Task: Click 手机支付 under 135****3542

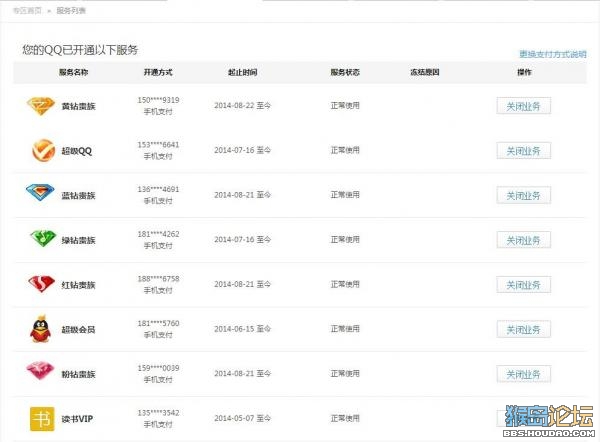Action: pos(158,424)
